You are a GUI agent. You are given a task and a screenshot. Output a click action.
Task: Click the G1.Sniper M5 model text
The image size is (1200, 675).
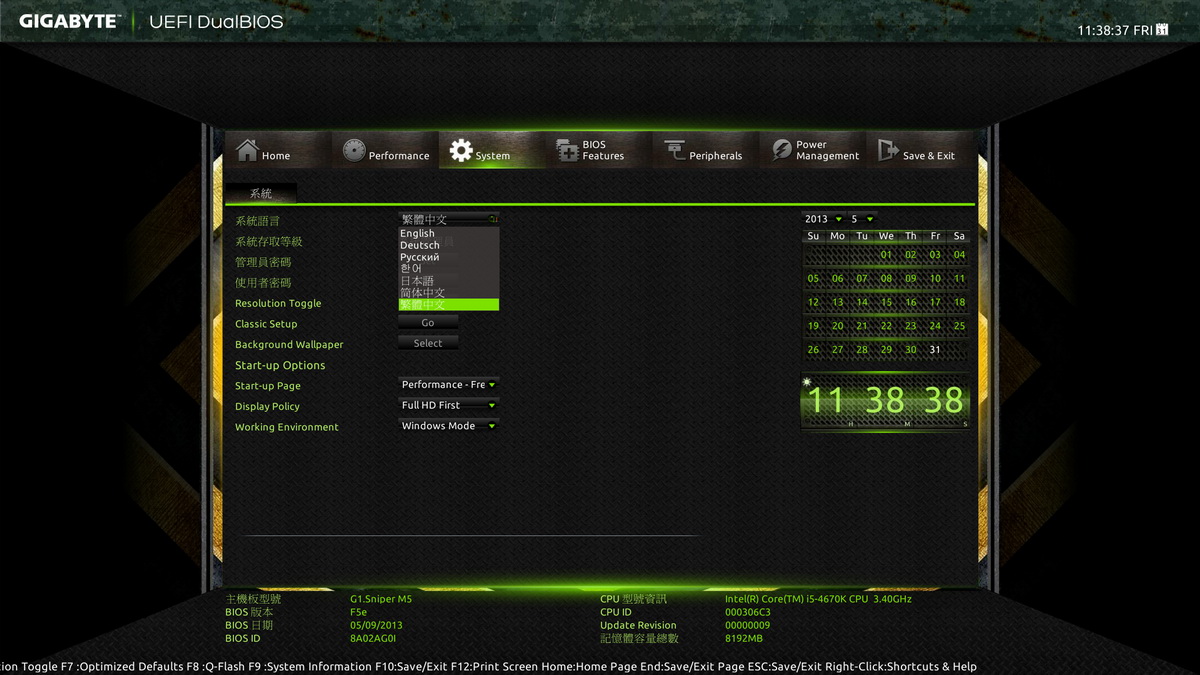click(380, 599)
